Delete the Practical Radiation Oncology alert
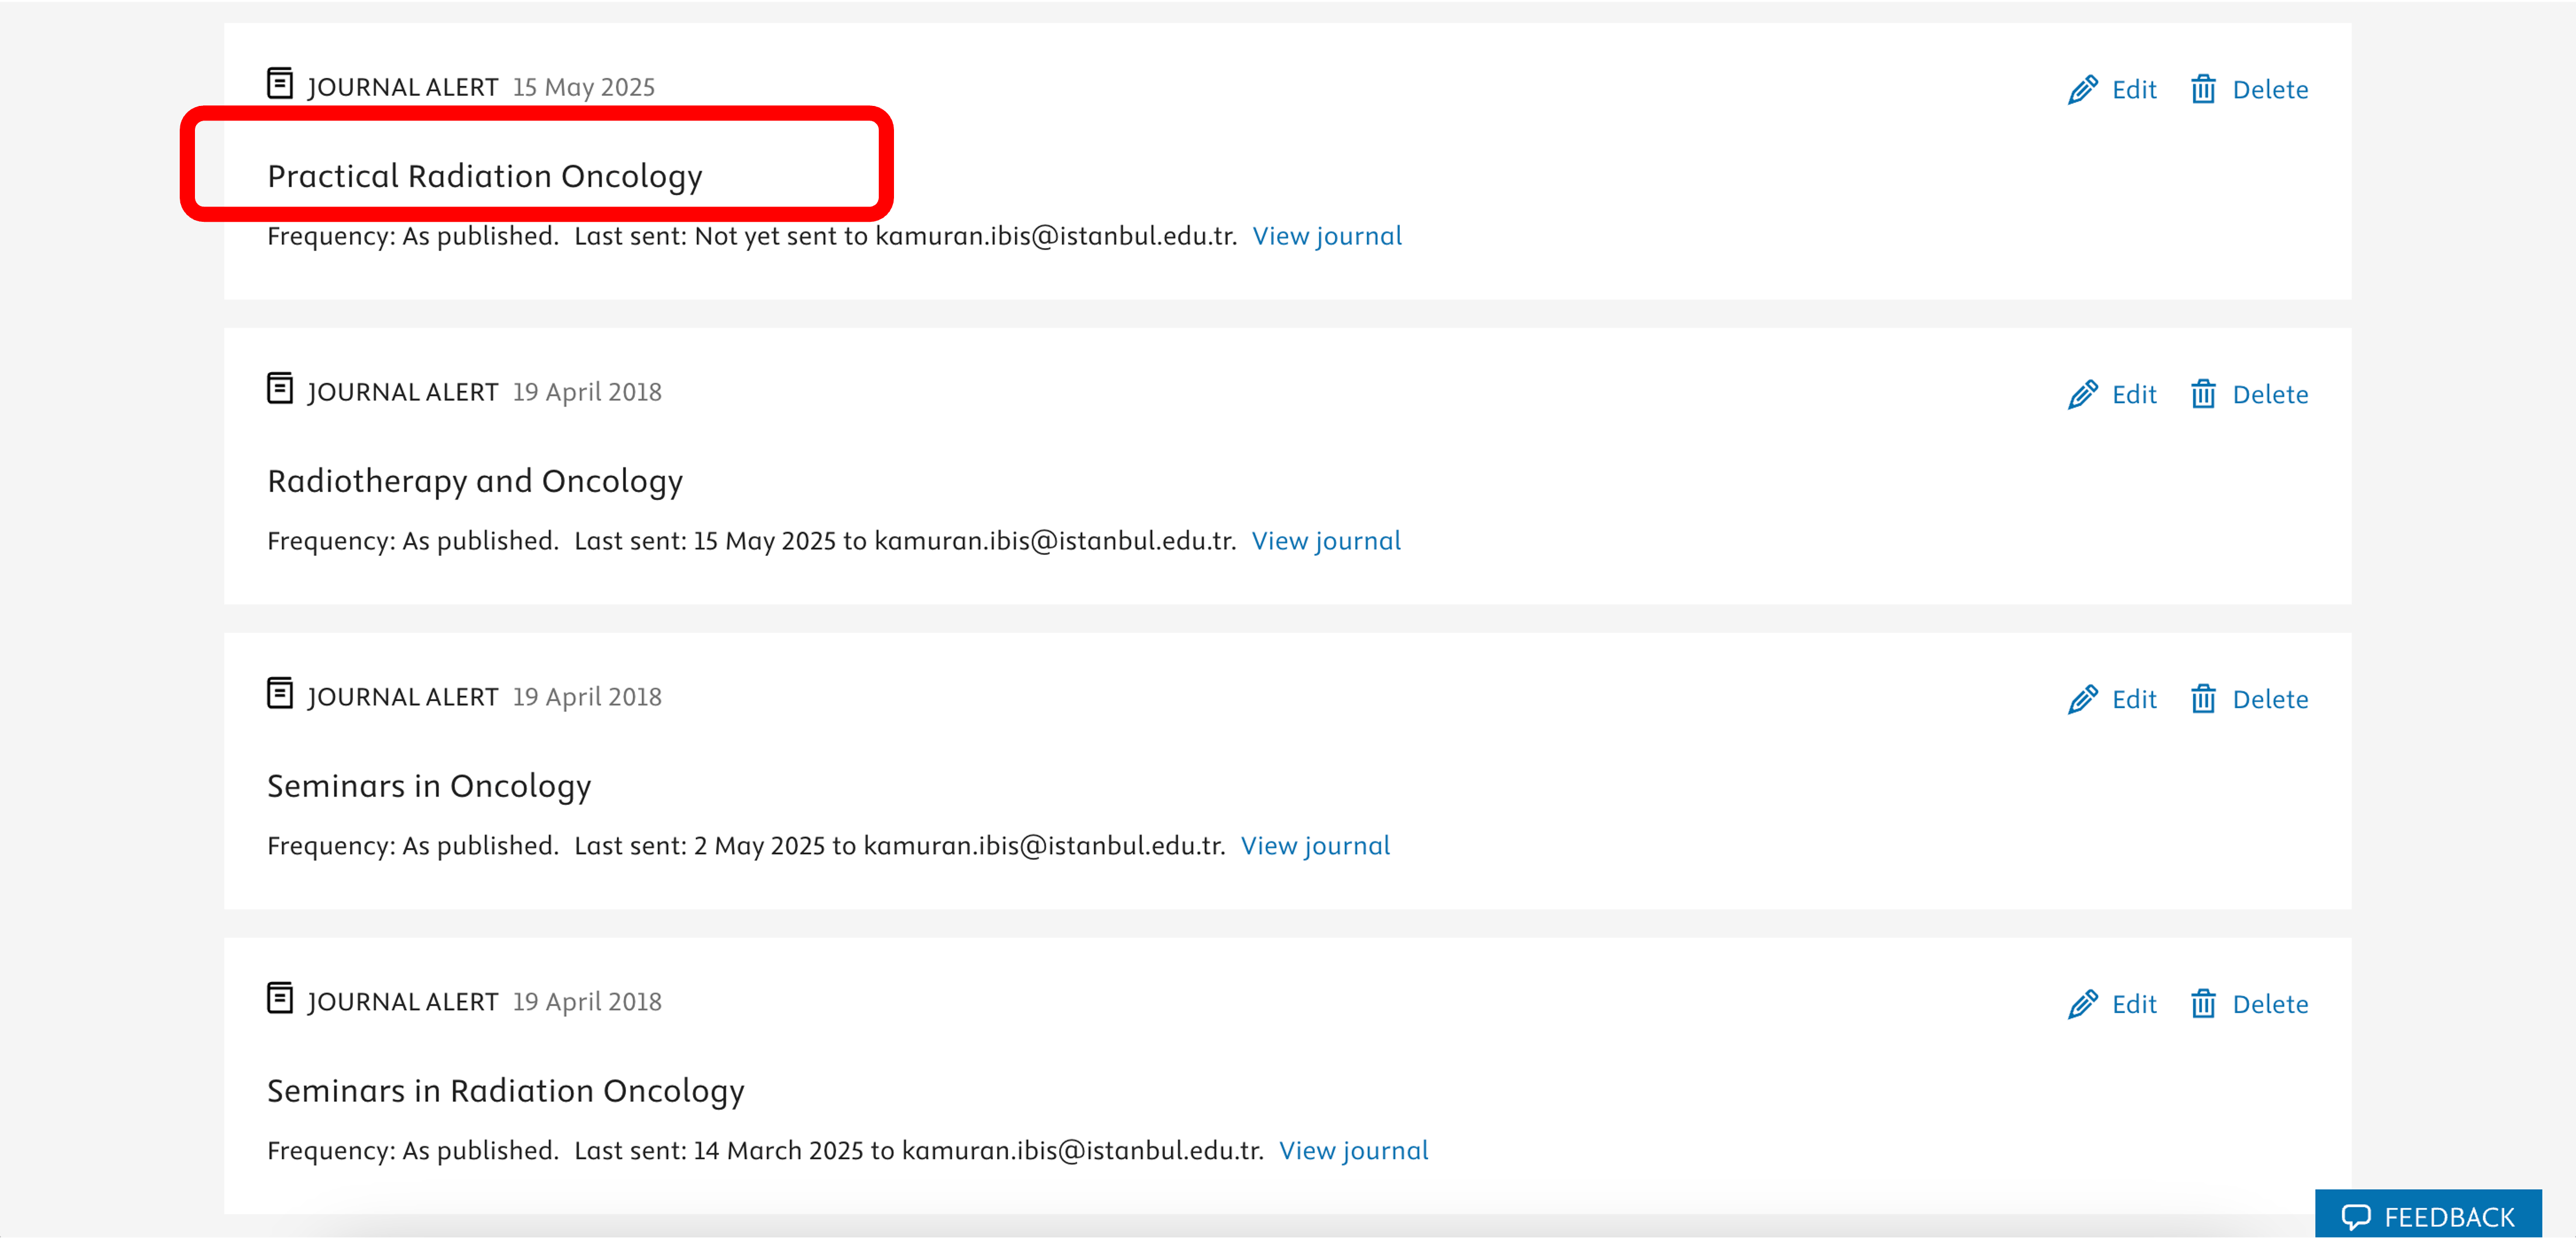 pos(2249,90)
